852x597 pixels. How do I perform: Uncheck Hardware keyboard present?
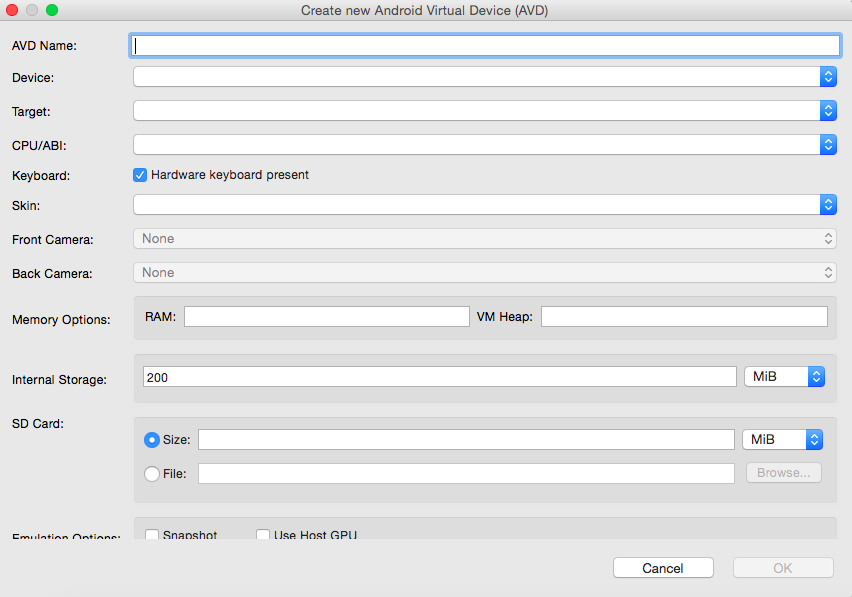click(x=140, y=175)
